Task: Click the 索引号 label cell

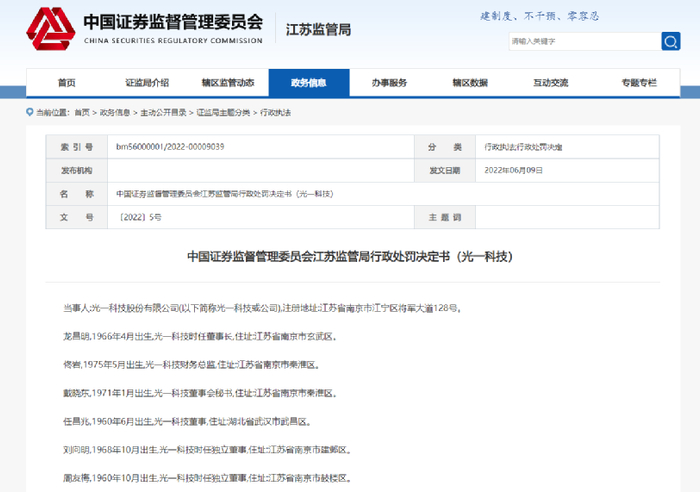Action: [x=77, y=147]
